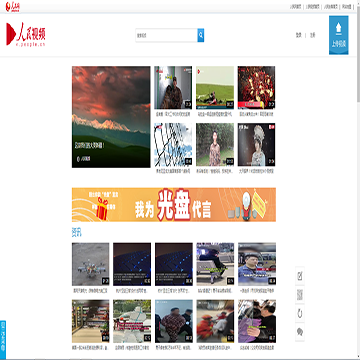Click the small red People's Daily logo at top-left

[x=13, y=6]
